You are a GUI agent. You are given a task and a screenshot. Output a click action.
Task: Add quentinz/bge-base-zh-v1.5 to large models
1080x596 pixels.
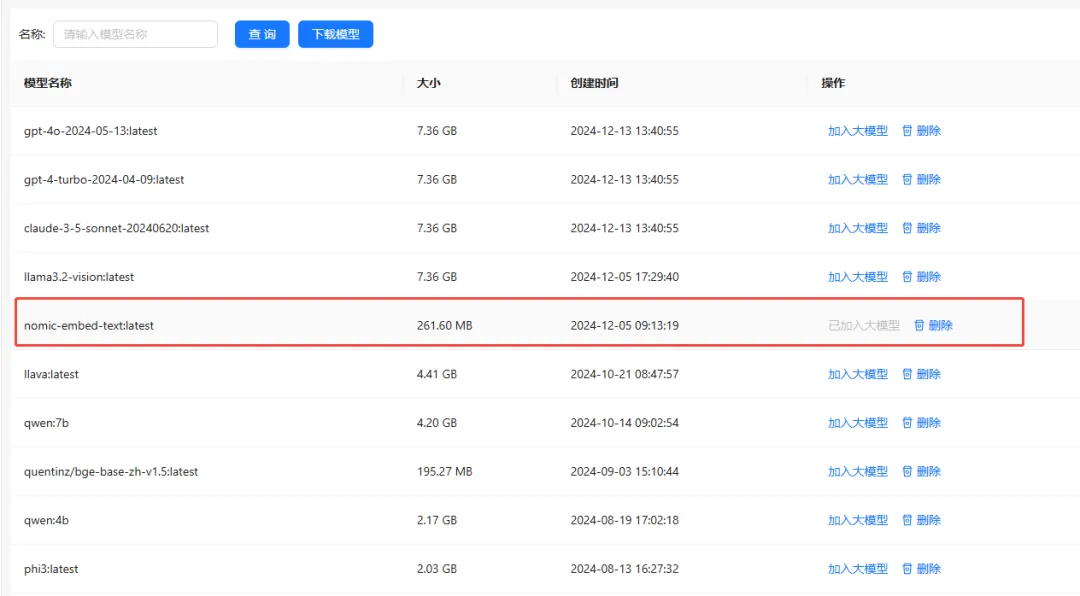click(857, 472)
